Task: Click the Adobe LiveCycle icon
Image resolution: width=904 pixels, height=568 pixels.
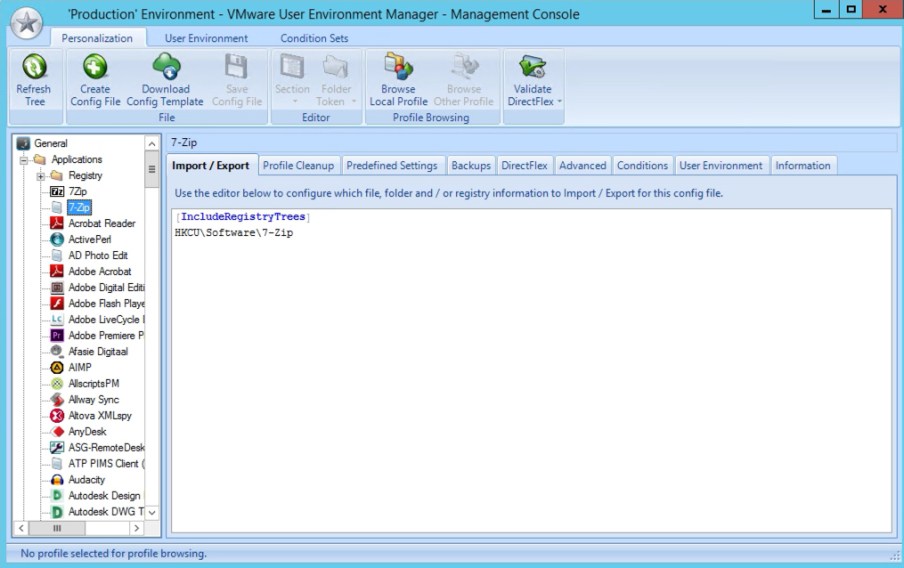Action: pyautogui.click(x=56, y=319)
